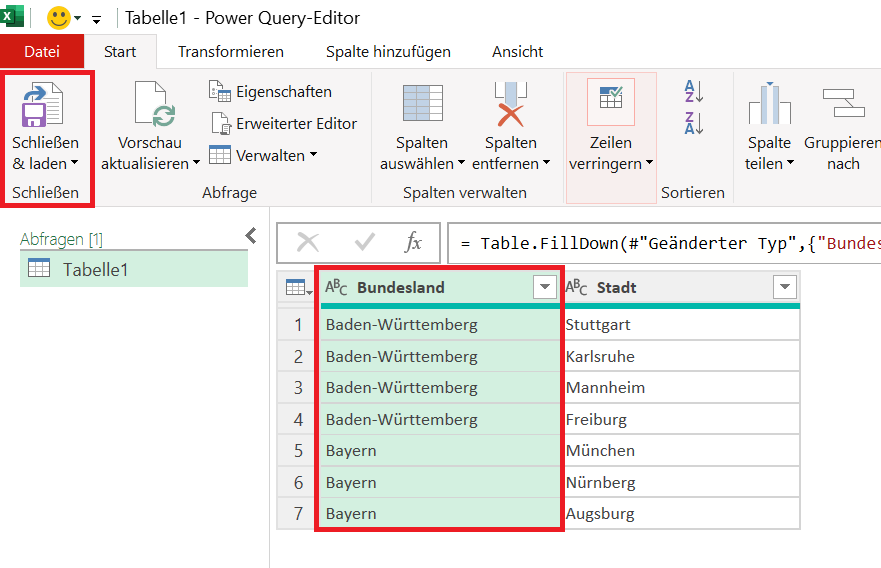This screenshot has height=568, width=881.
Task: Click Spalten auswählen icon
Action: coord(422,104)
